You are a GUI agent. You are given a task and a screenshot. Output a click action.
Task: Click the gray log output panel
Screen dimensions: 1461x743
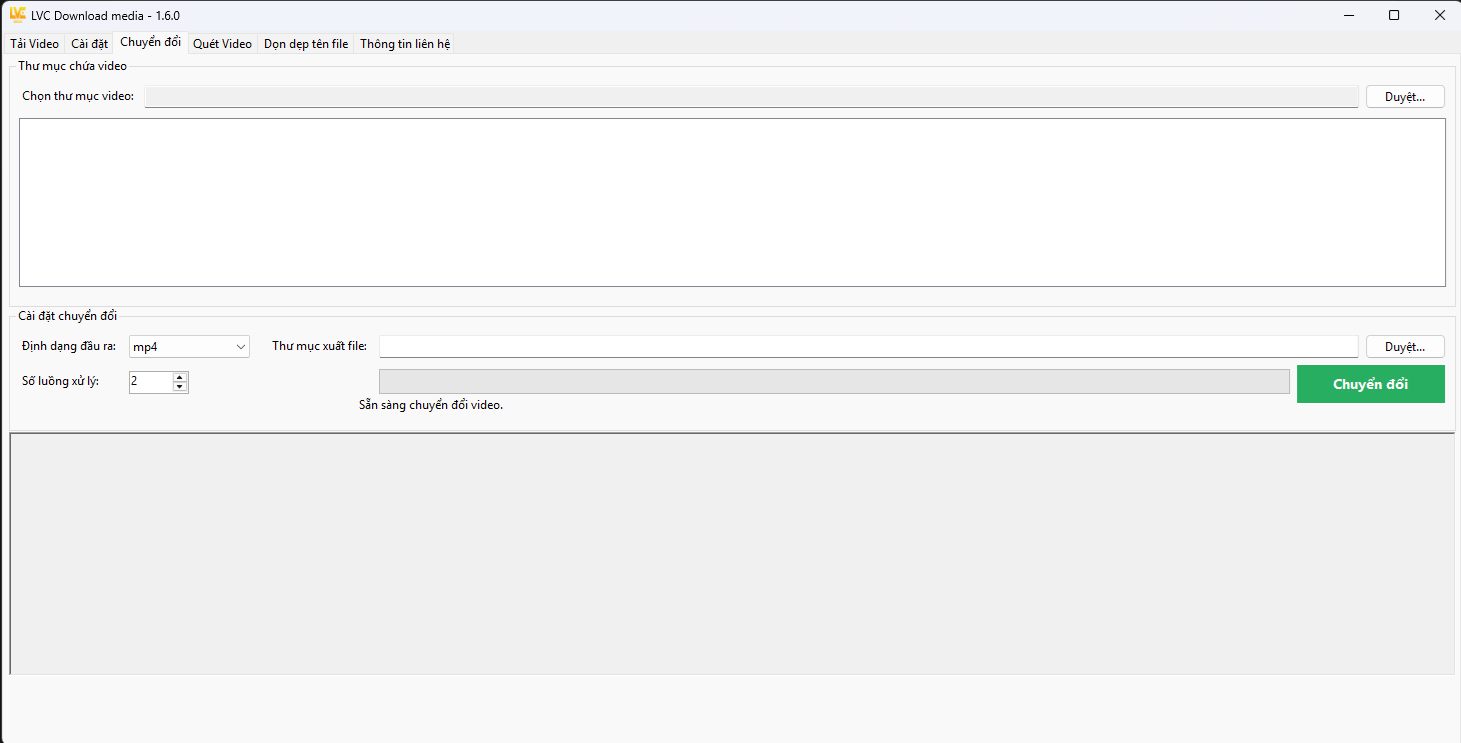click(x=732, y=554)
